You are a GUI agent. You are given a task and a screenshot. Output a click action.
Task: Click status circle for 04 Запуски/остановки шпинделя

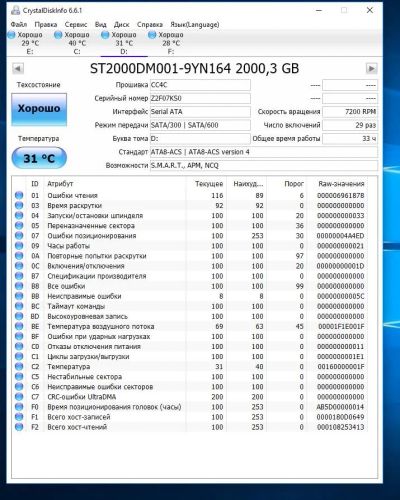click(19, 215)
